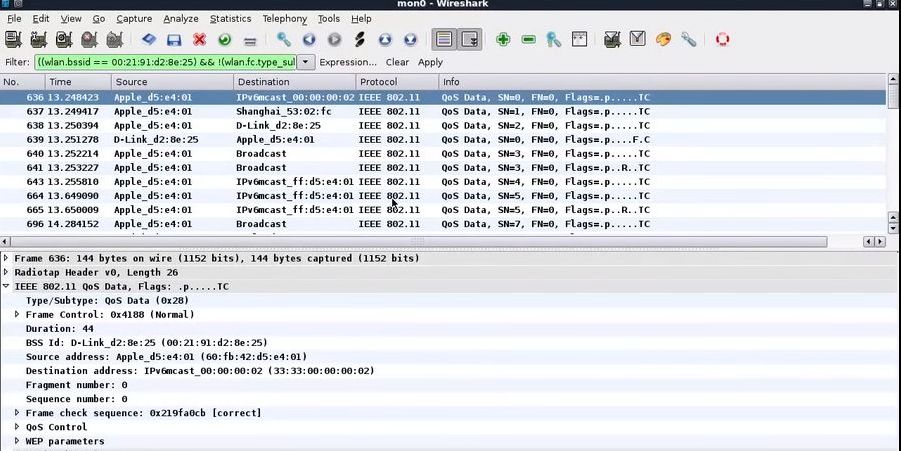This screenshot has width=901, height=451.
Task: Open the capture interfaces list icon
Action: pos(13,40)
